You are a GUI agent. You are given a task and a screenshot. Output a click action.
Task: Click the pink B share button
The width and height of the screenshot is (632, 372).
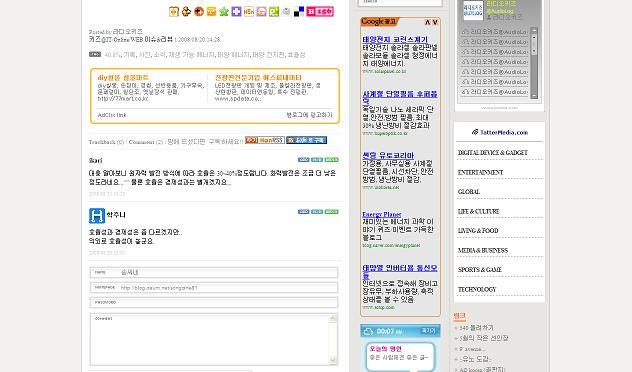click(x=320, y=11)
